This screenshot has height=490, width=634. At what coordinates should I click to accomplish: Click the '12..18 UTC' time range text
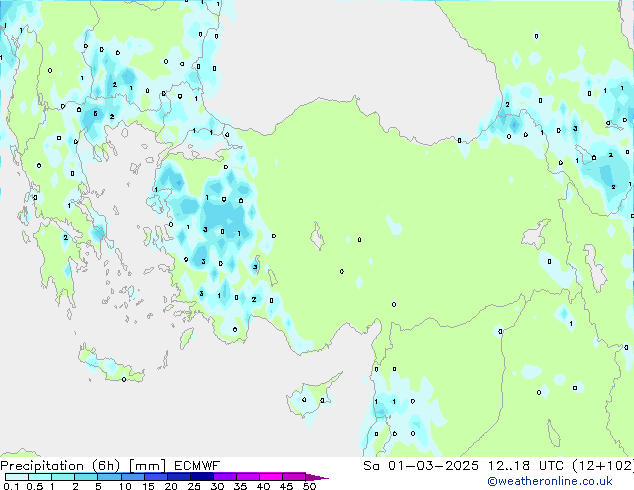click(x=525, y=466)
